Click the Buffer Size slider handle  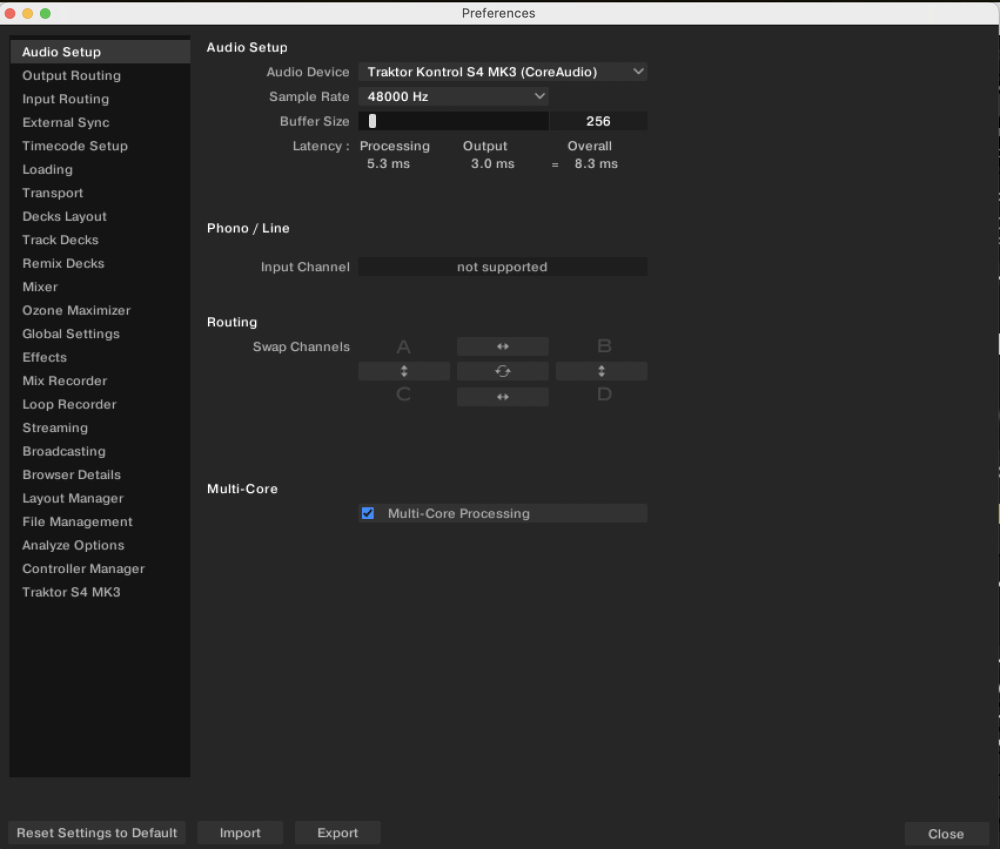(x=372, y=121)
